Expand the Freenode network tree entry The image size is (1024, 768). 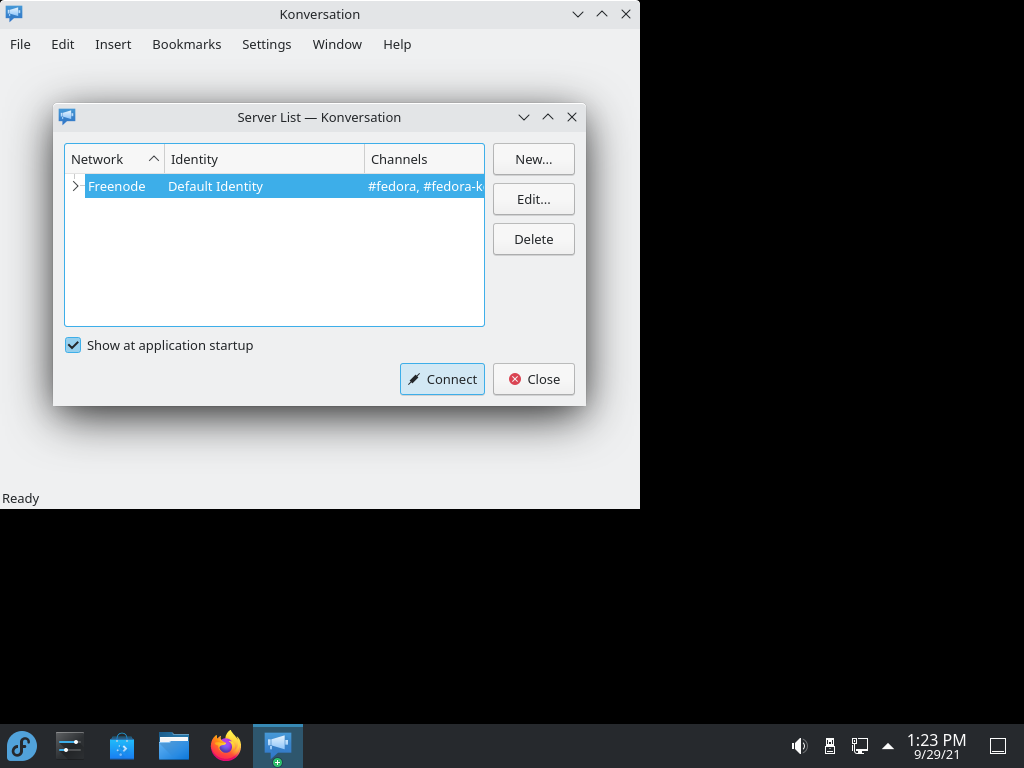[x=75, y=186]
